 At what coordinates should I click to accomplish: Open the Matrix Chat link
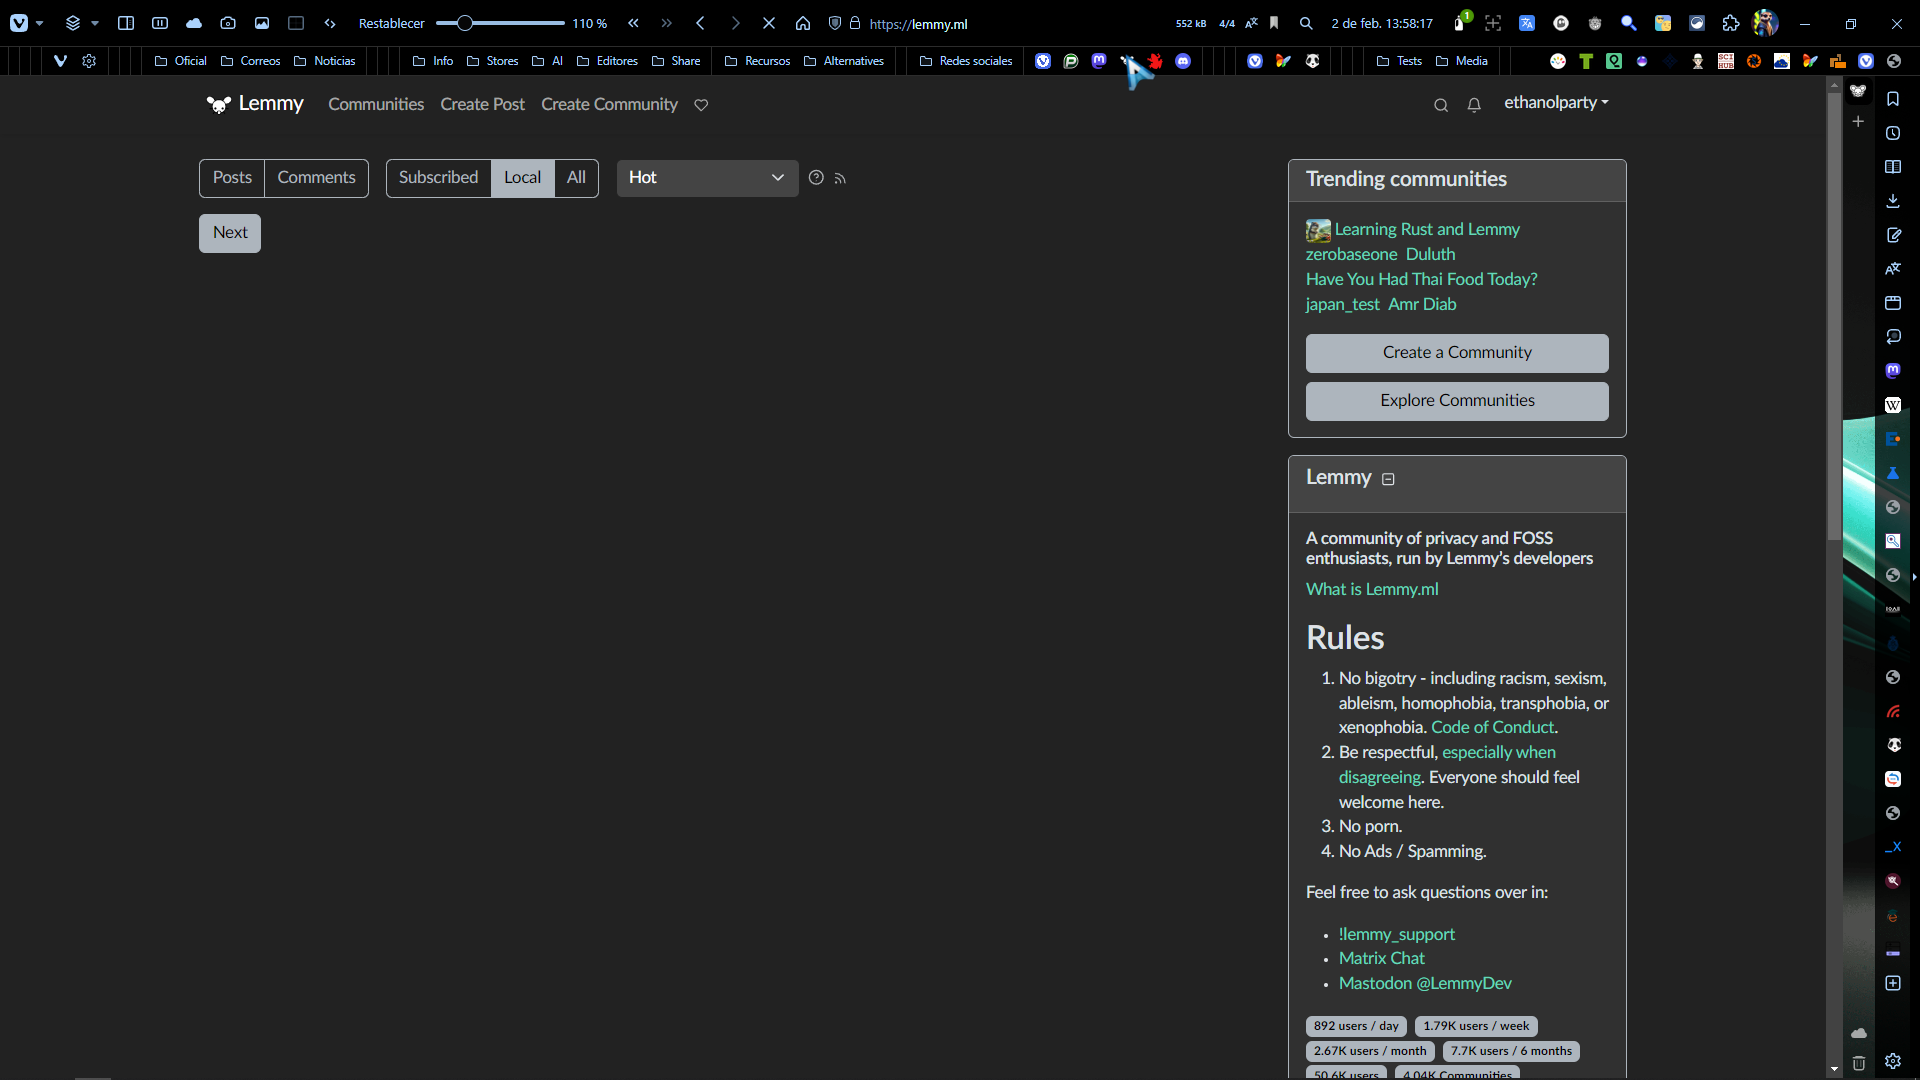click(x=1381, y=959)
